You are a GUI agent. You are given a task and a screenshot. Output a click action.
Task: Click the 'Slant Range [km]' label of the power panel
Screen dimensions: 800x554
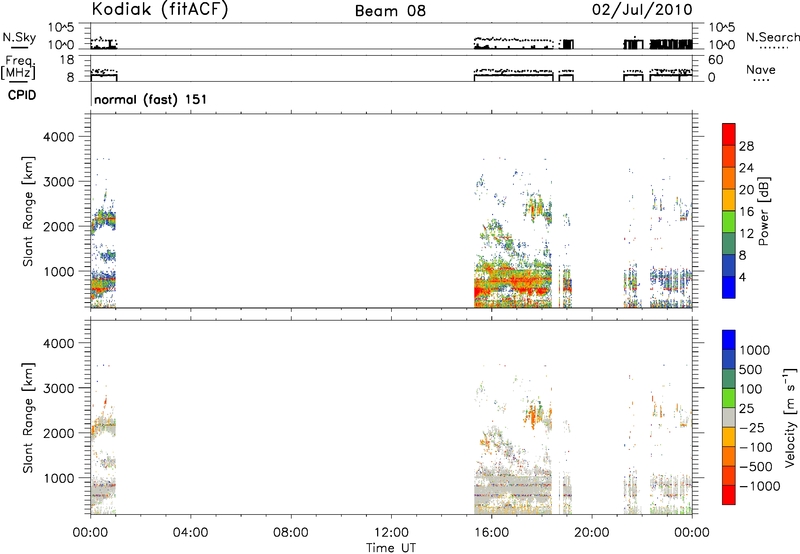coord(28,211)
